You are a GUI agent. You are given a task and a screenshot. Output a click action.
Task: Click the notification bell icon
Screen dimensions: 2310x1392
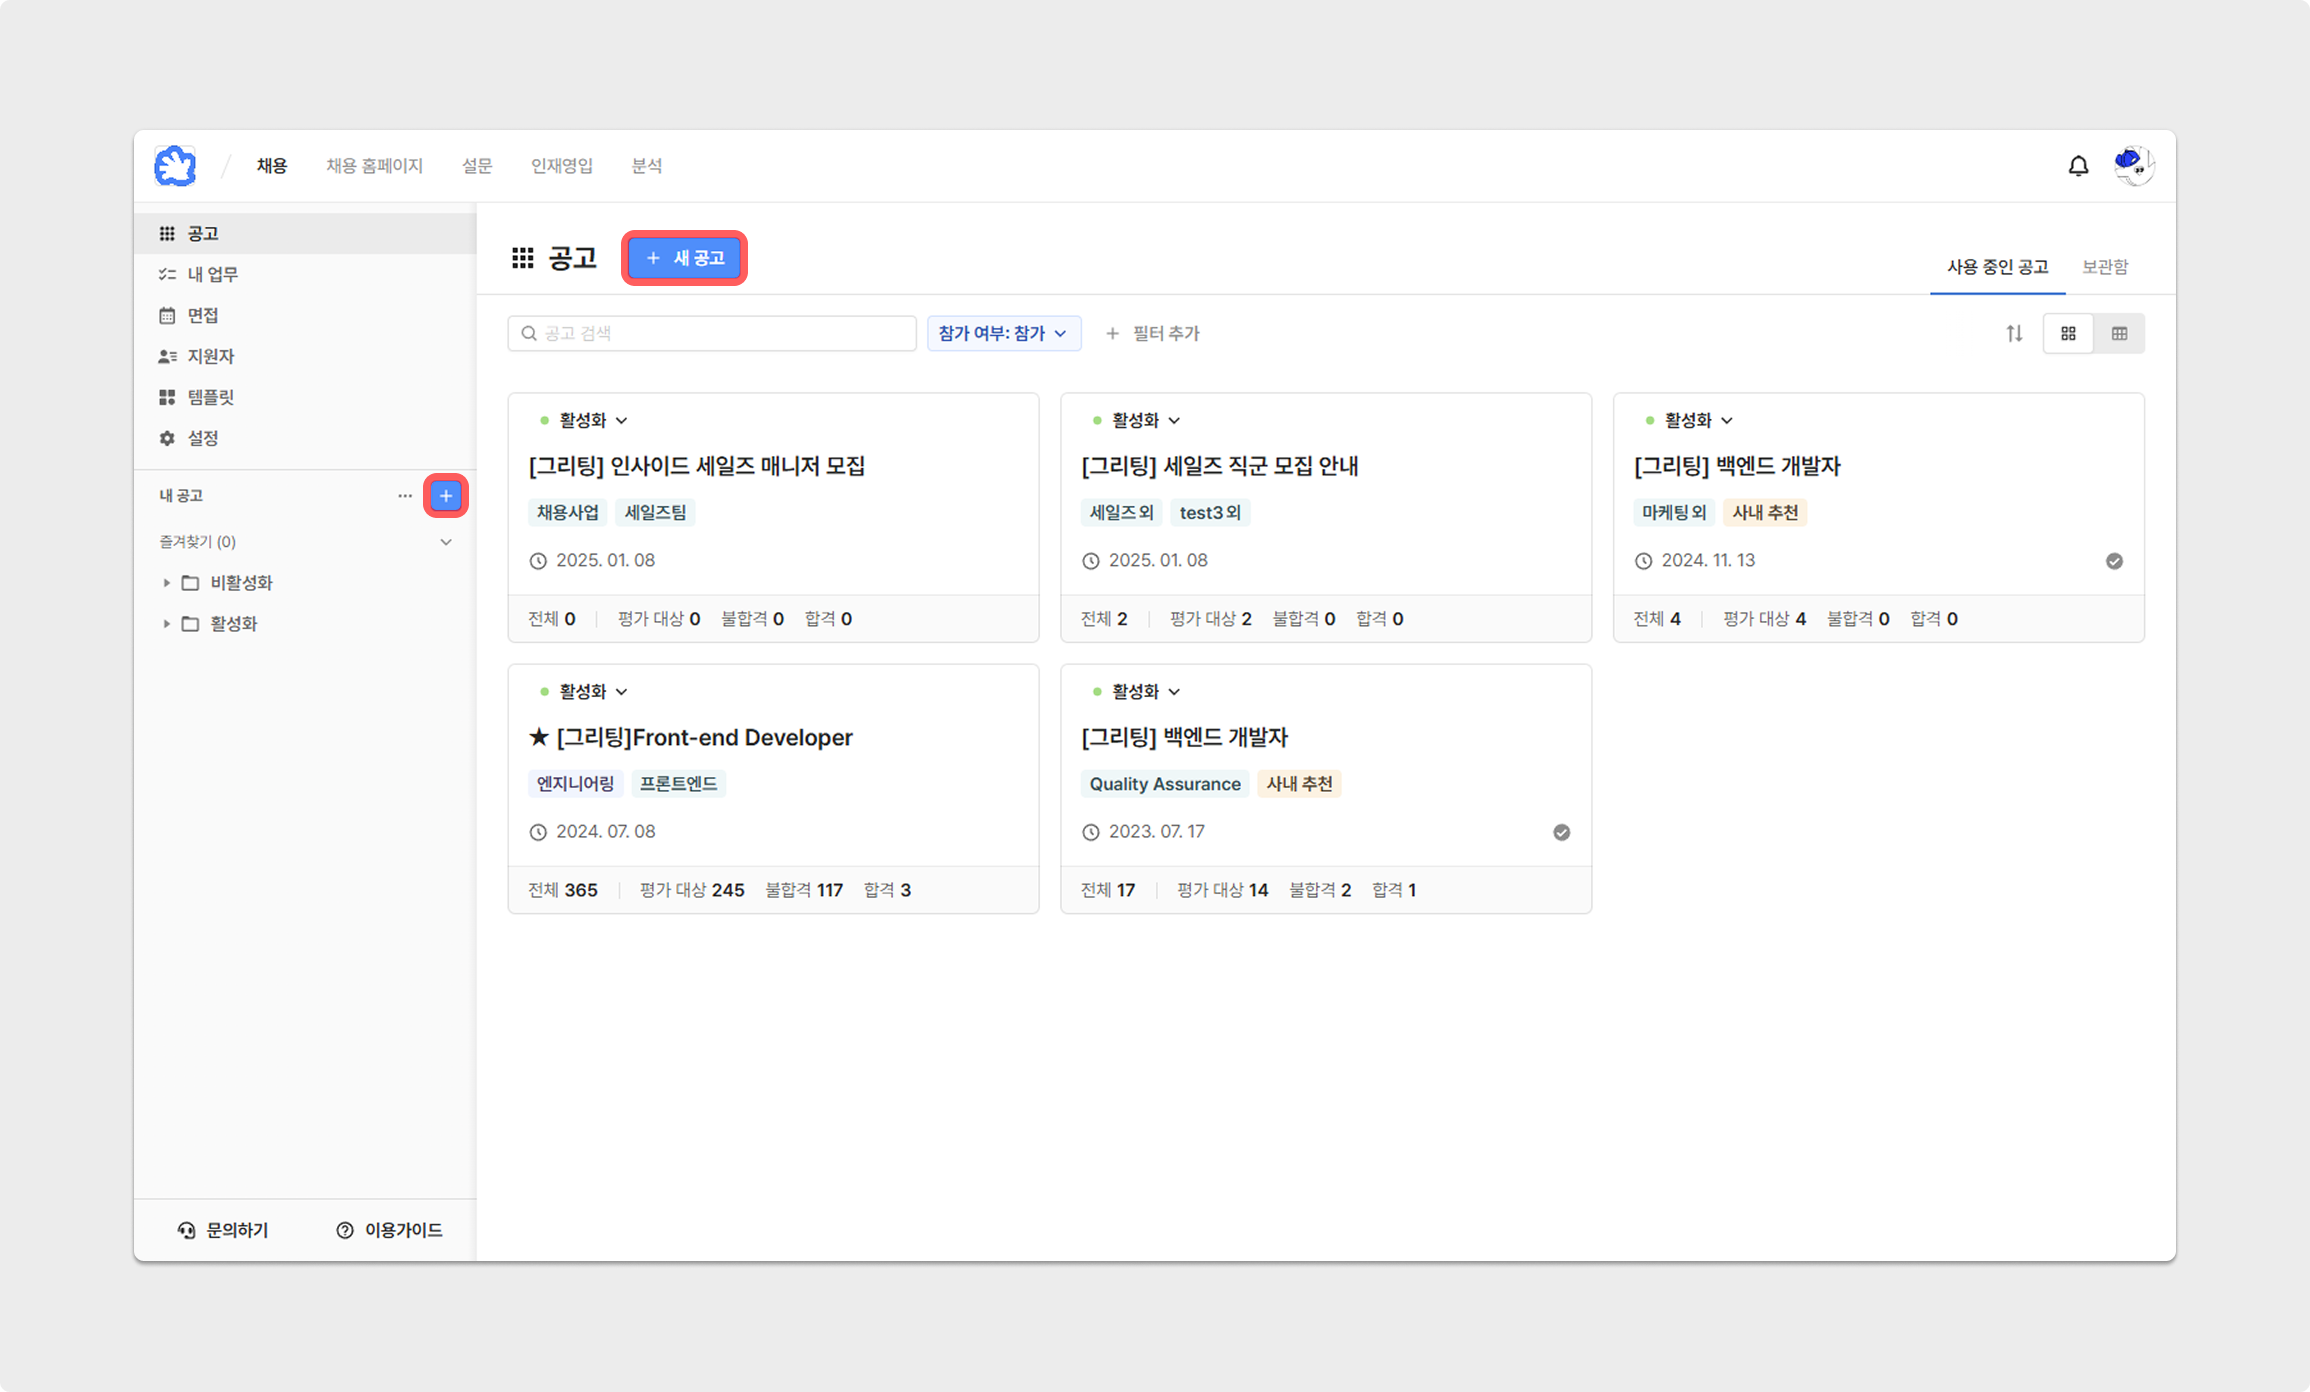tap(2078, 166)
